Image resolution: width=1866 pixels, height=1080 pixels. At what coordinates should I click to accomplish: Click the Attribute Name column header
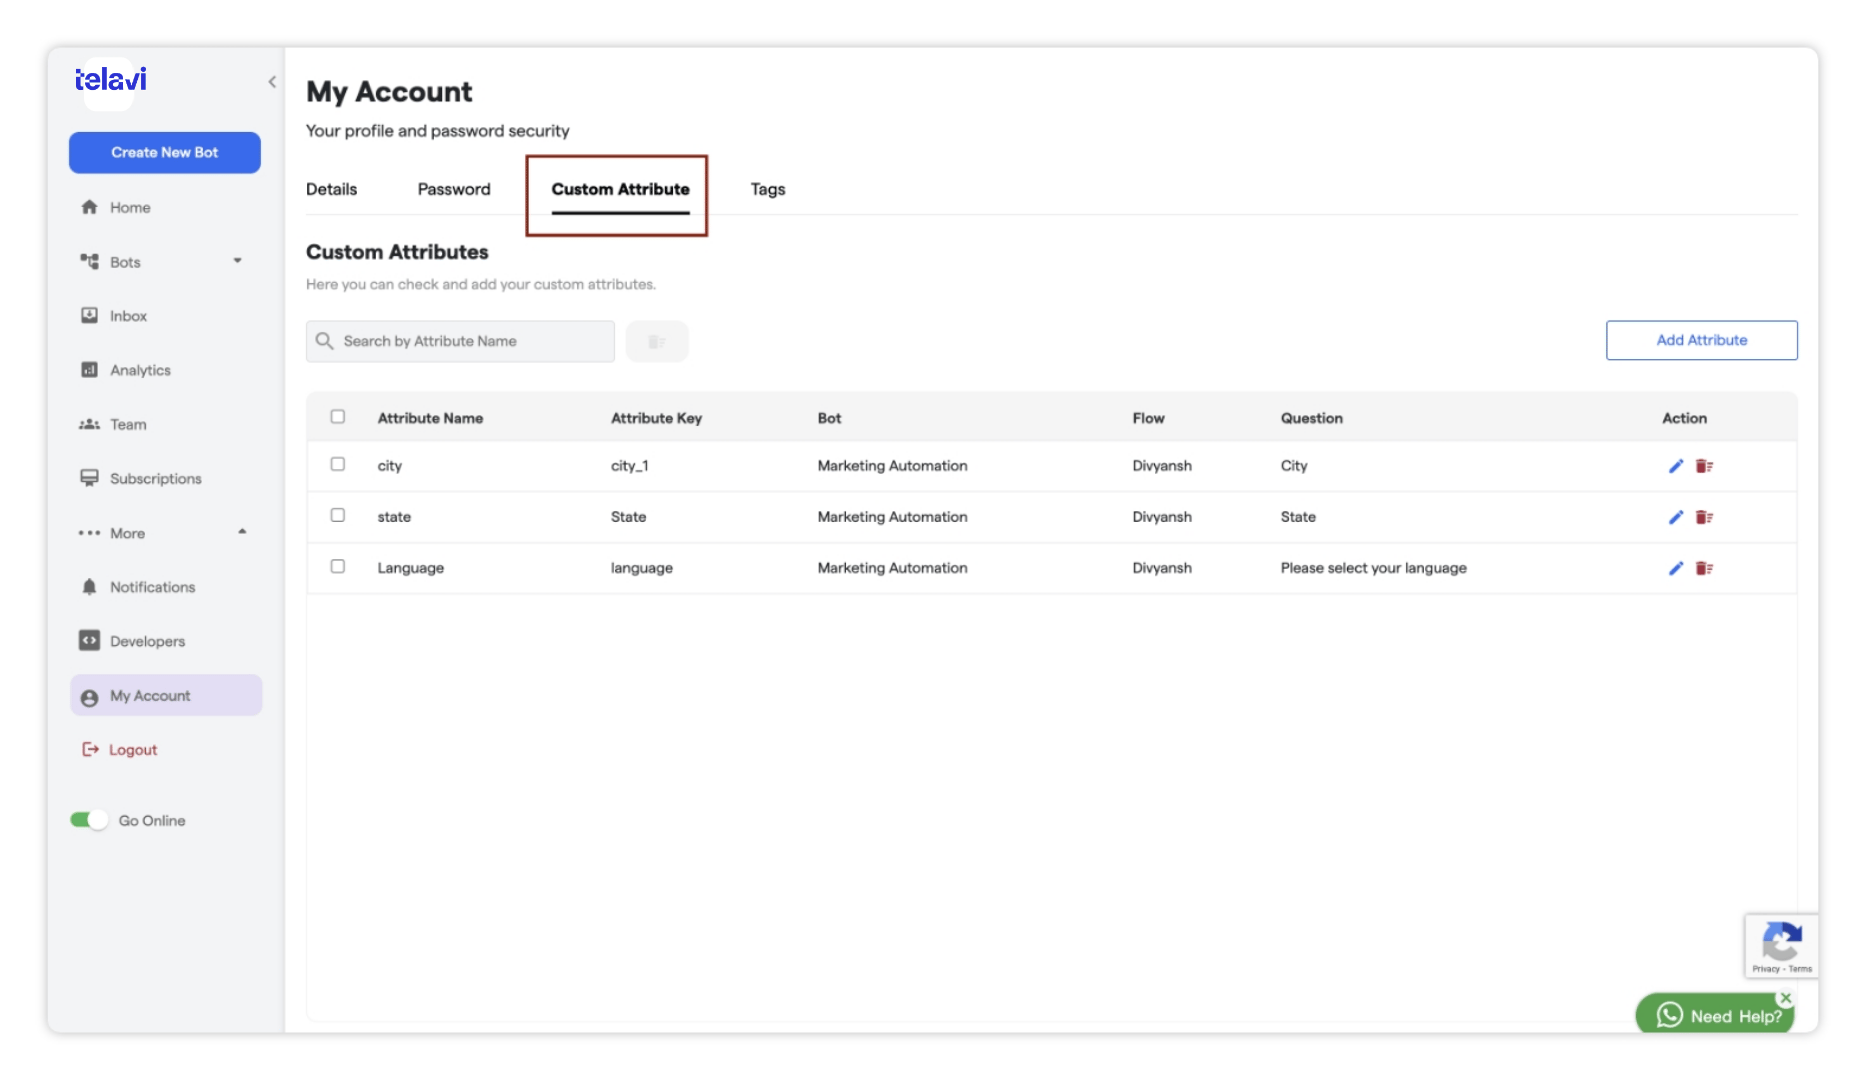pos(430,418)
